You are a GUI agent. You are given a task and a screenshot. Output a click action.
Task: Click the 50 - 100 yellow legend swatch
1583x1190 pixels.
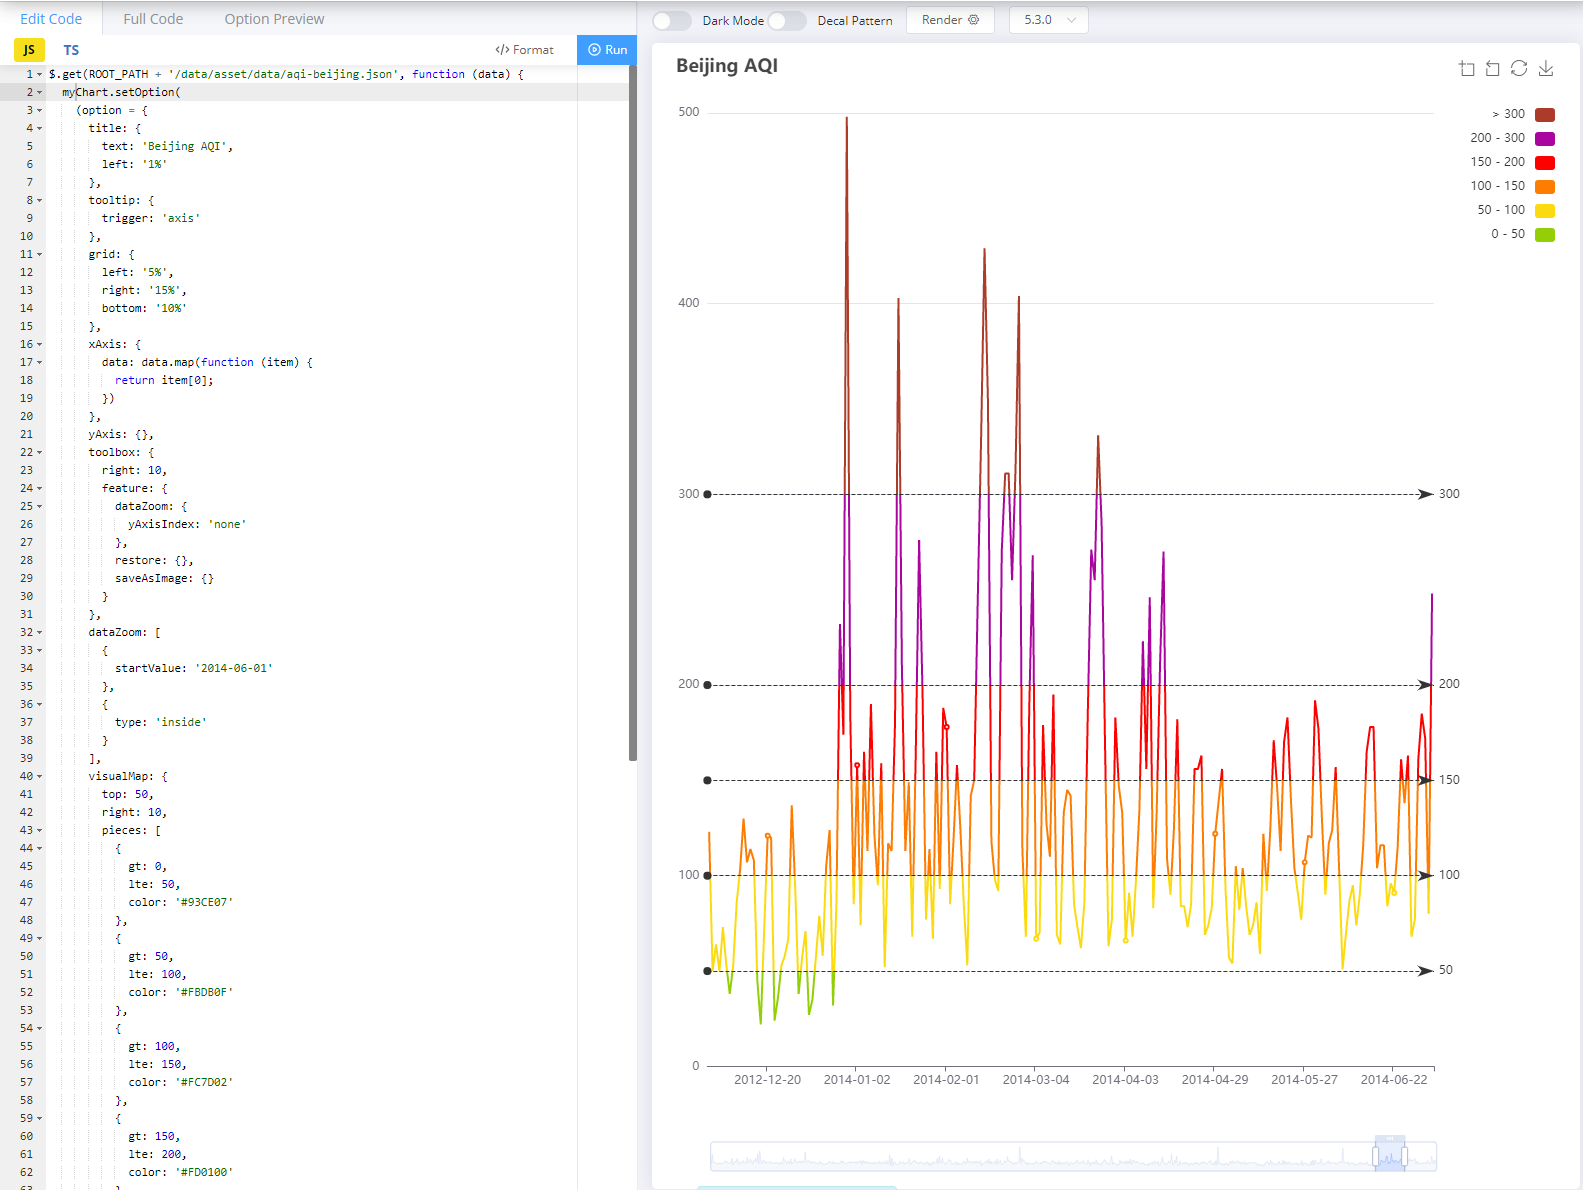(x=1545, y=210)
